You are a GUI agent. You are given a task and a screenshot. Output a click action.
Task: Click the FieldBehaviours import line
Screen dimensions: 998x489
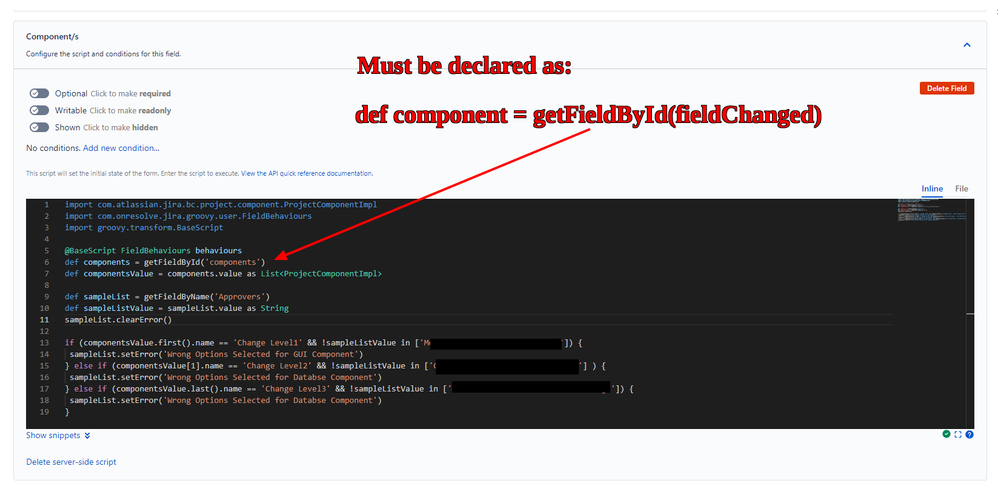tap(188, 216)
